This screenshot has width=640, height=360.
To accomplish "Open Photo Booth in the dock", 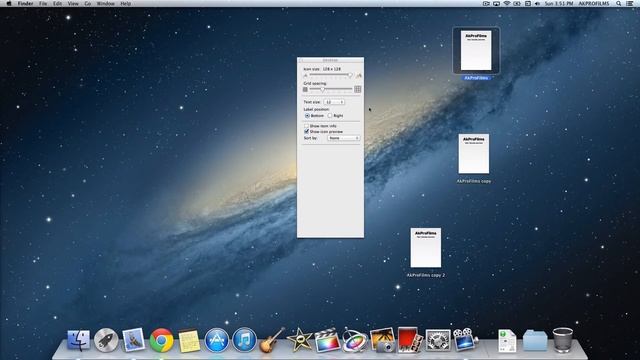I will pyautogui.click(x=410, y=340).
